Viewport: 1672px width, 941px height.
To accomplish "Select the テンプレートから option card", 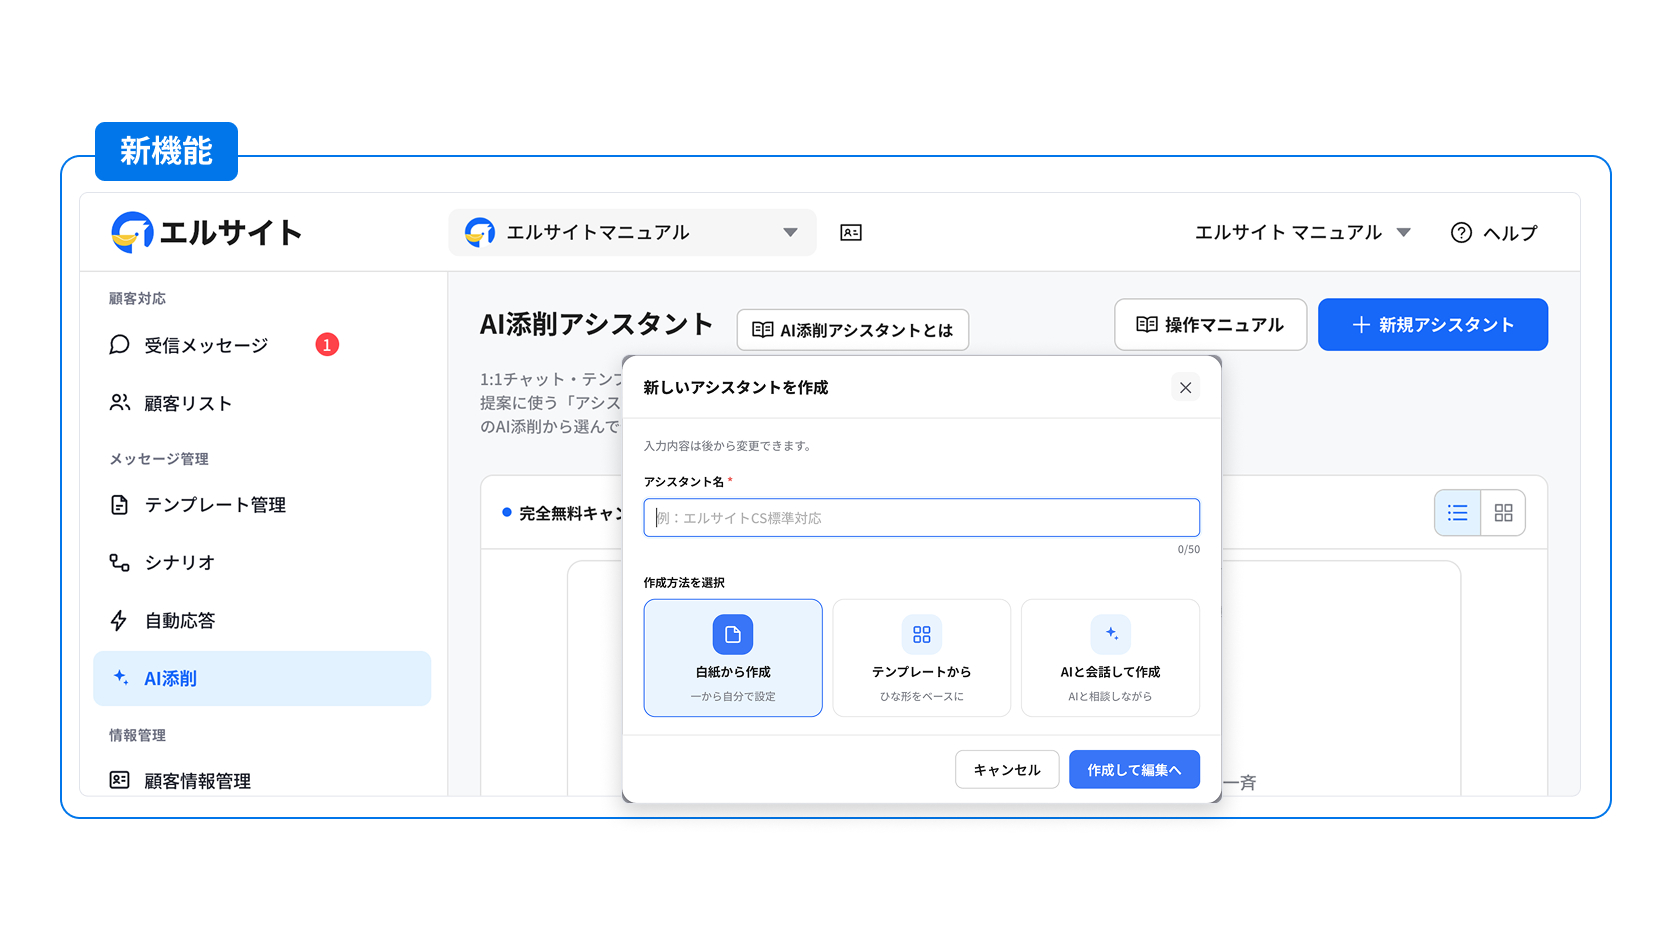I will pyautogui.click(x=921, y=658).
